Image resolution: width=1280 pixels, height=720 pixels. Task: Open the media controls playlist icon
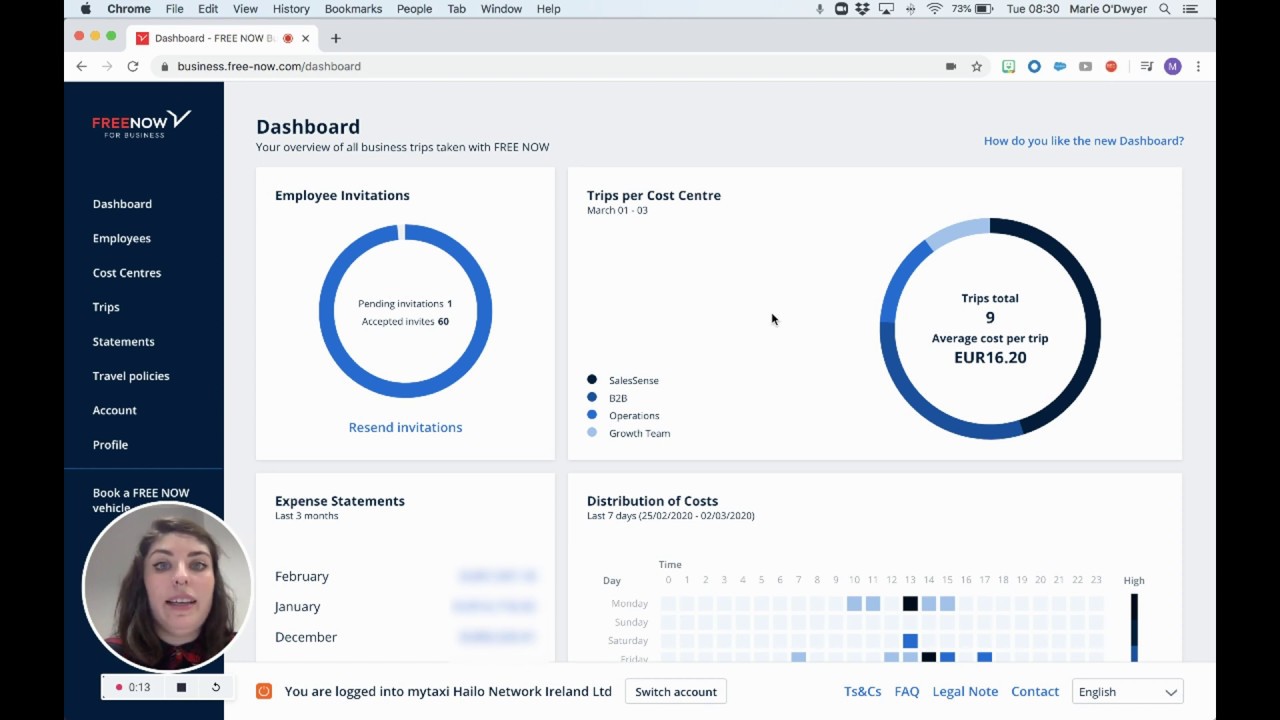[x=1147, y=66]
